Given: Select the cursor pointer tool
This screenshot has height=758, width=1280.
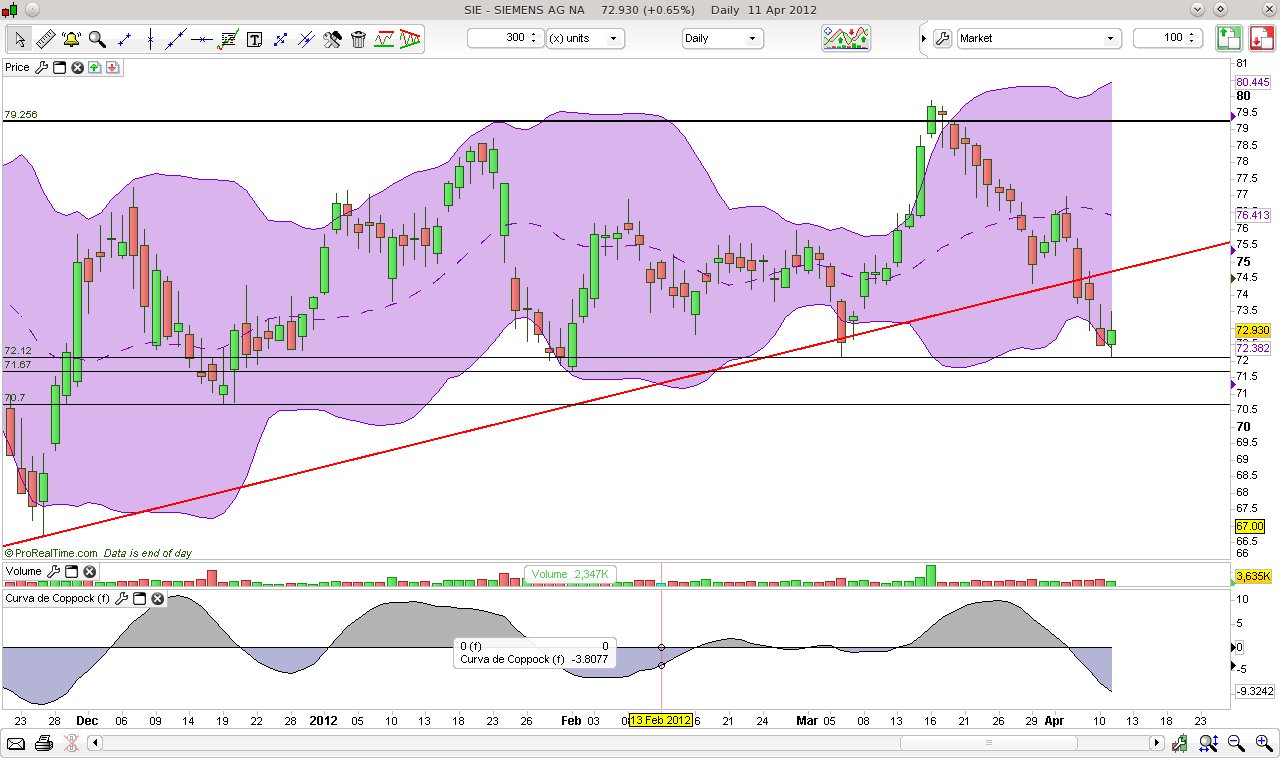Looking at the screenshot, I should click(x=18, y=38).
